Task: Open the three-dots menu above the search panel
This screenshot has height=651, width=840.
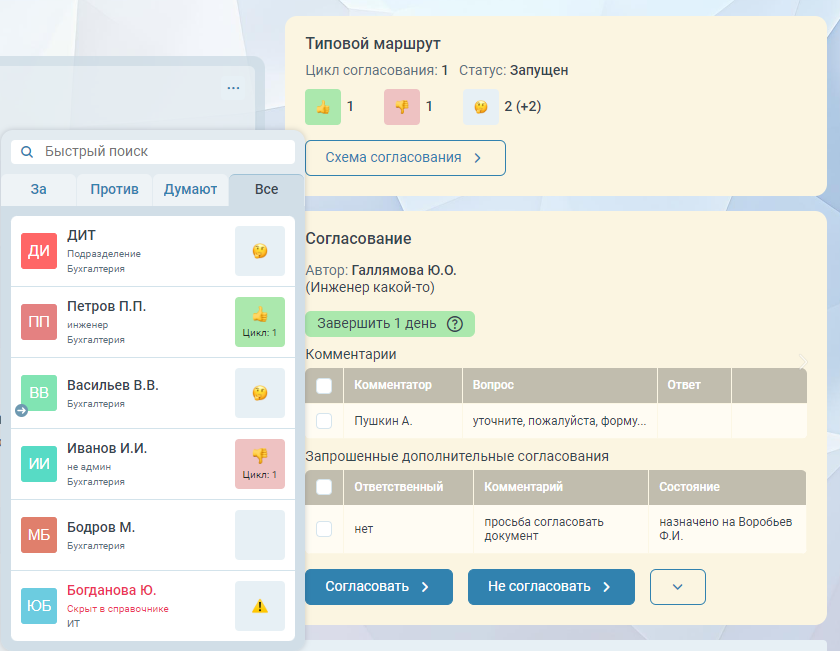Action: [233, 88]
